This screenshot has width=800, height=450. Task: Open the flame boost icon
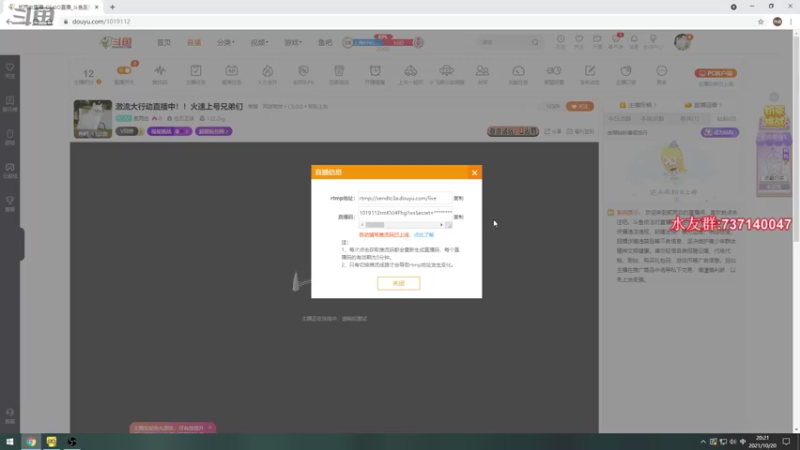[x=267, y=71]
